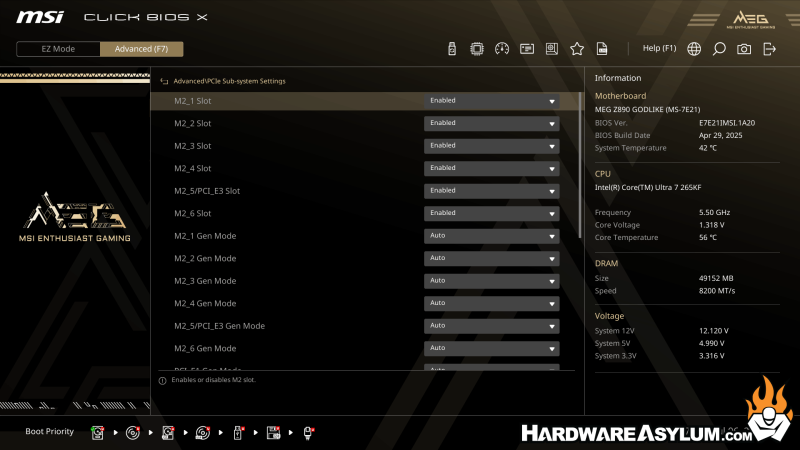The width and height of the screenshot is (800, 450).
Task: Select USB key boot device icon
Action: [238, 433]
